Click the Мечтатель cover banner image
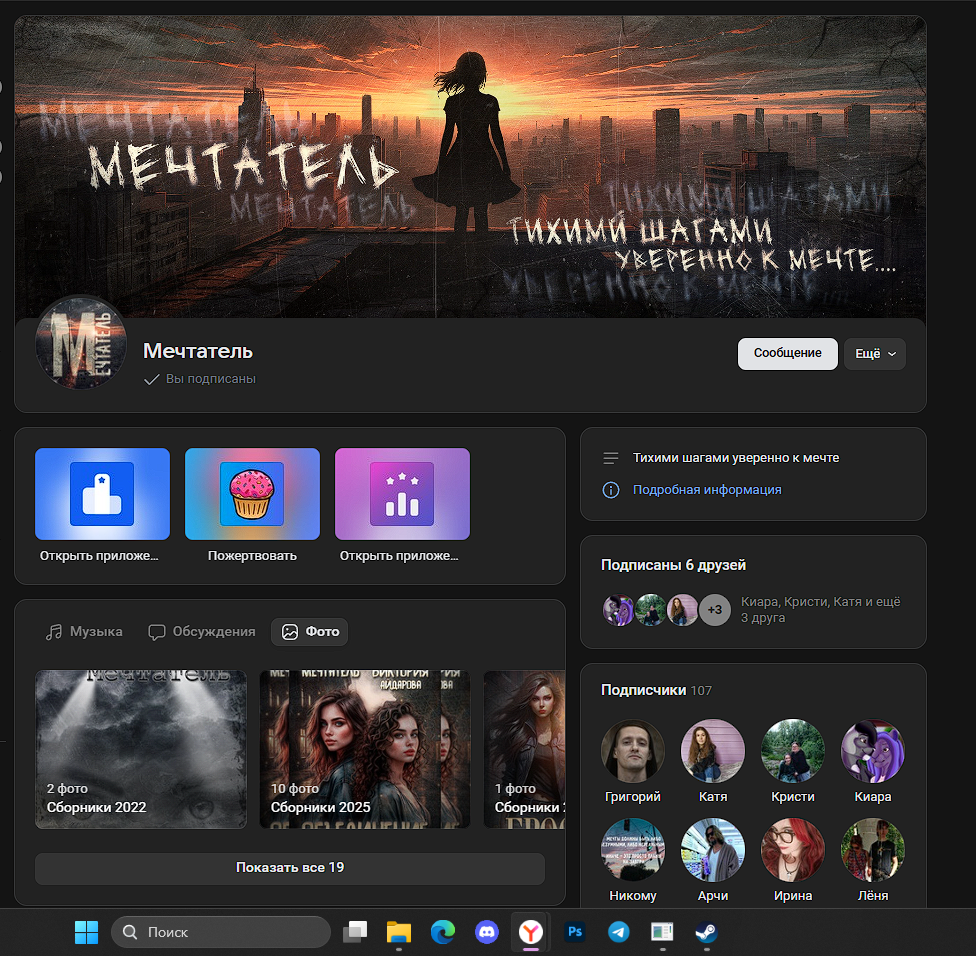976x956 pixels. [x=470, y=167]
